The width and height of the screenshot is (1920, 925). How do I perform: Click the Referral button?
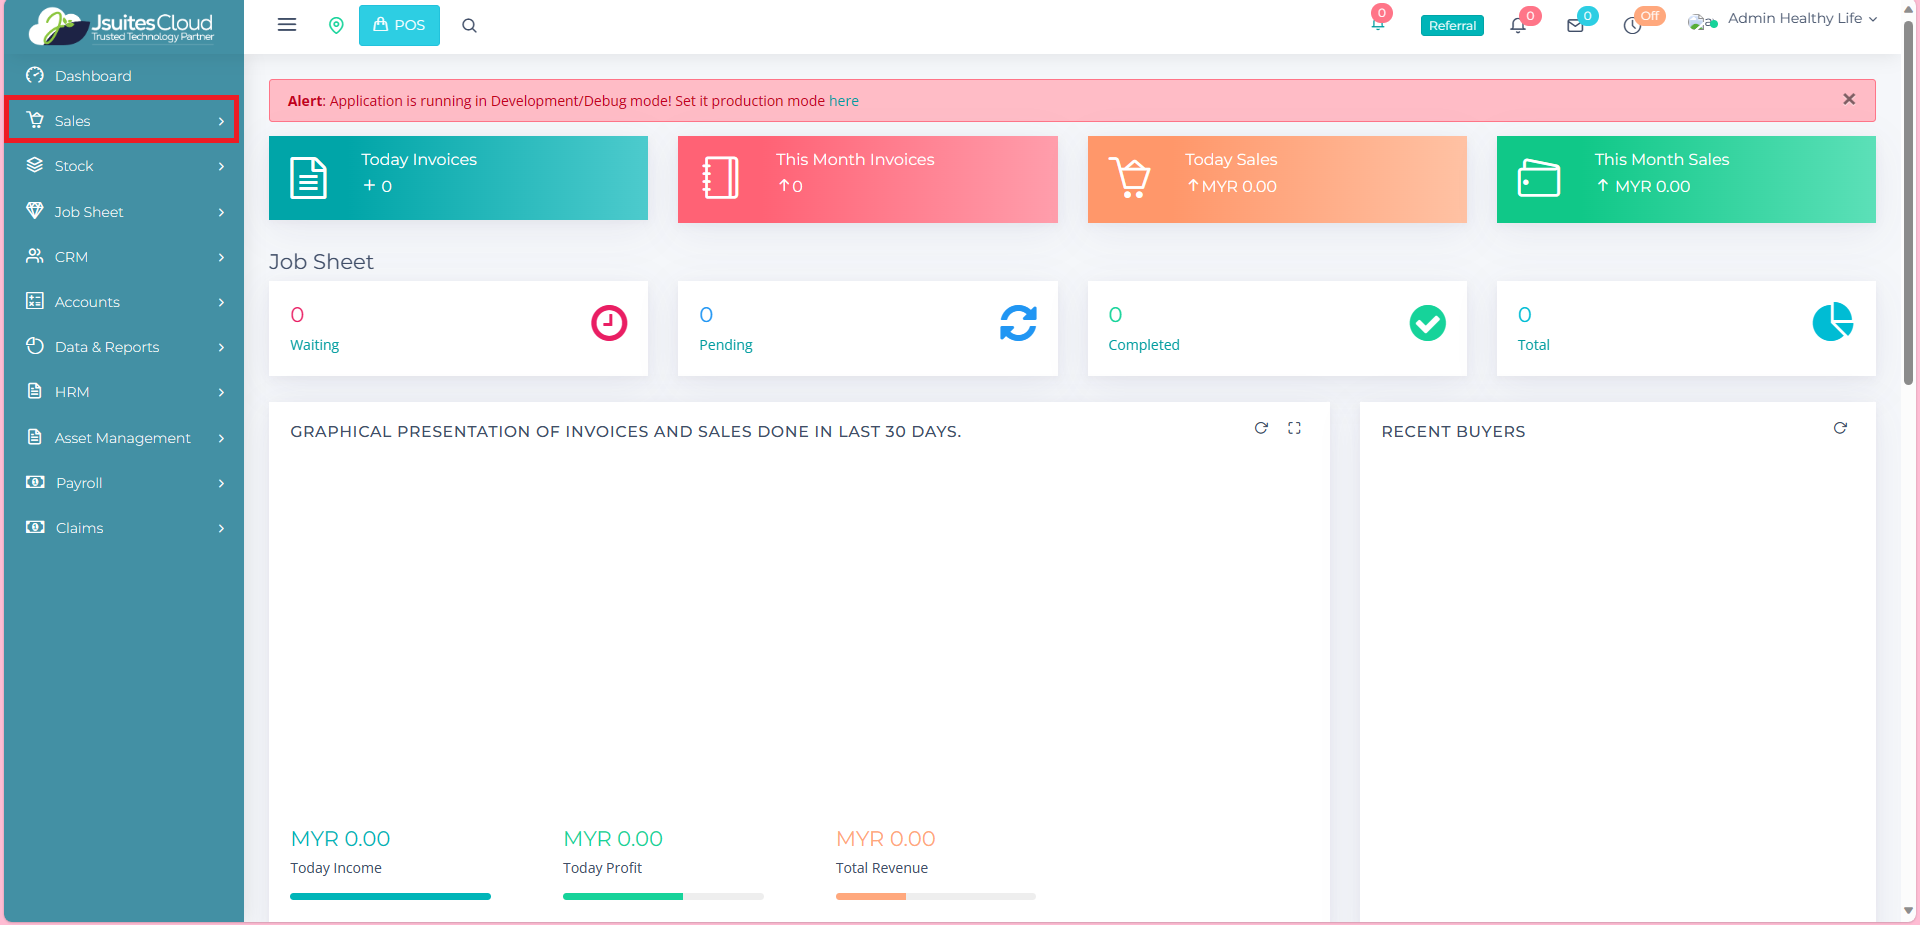pyautogui.click(x=1452, y=26)
